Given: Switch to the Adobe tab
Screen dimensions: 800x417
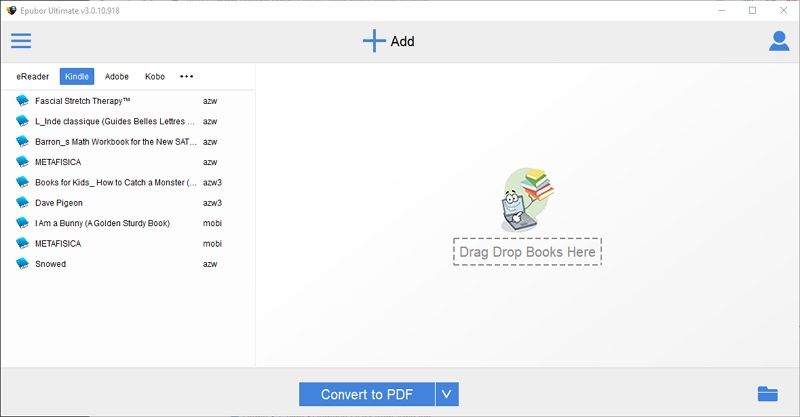Looking at the screenshot, I should pos(117,77).
